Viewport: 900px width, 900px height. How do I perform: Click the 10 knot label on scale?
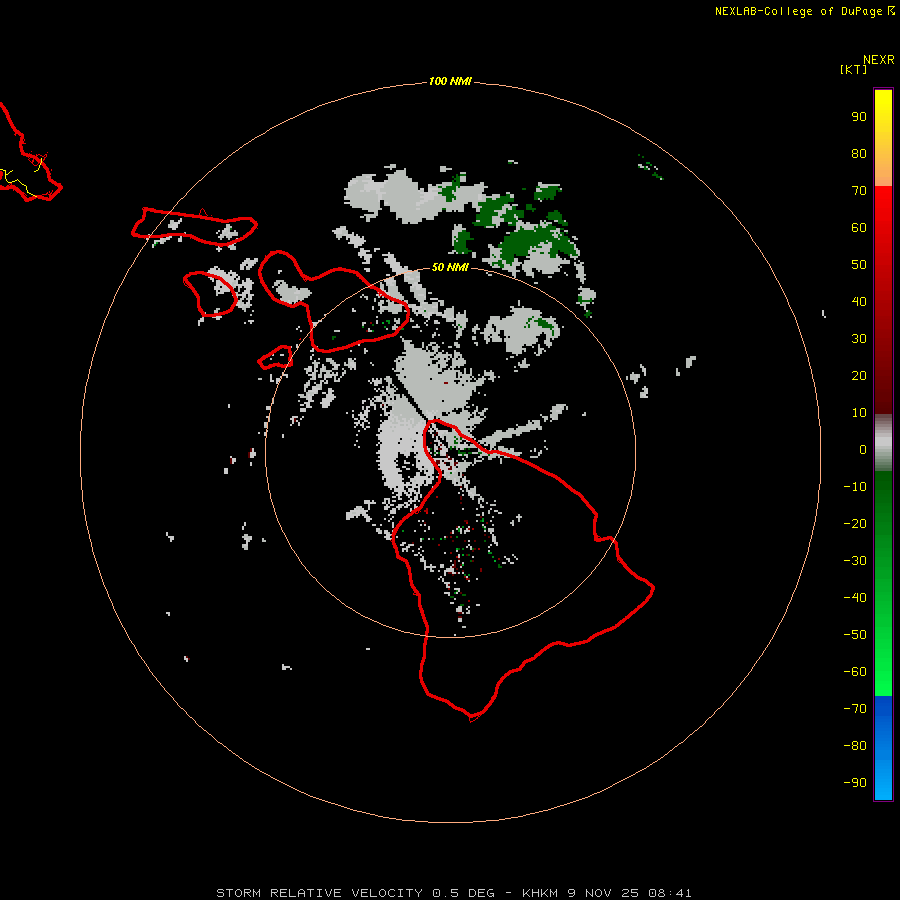pos(859,413)
